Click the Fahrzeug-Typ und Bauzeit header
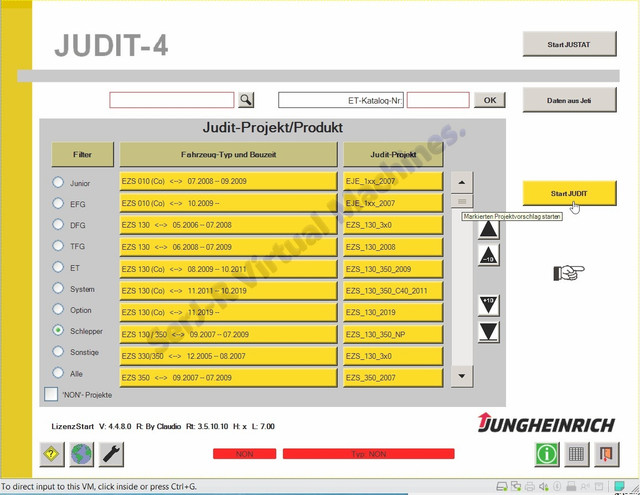This screenshot has width=640, height=495. (x=229, y=155)
